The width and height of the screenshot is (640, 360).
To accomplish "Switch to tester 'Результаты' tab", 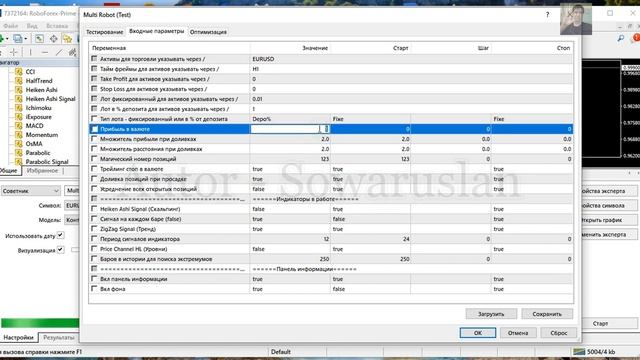I will [59, 338].
